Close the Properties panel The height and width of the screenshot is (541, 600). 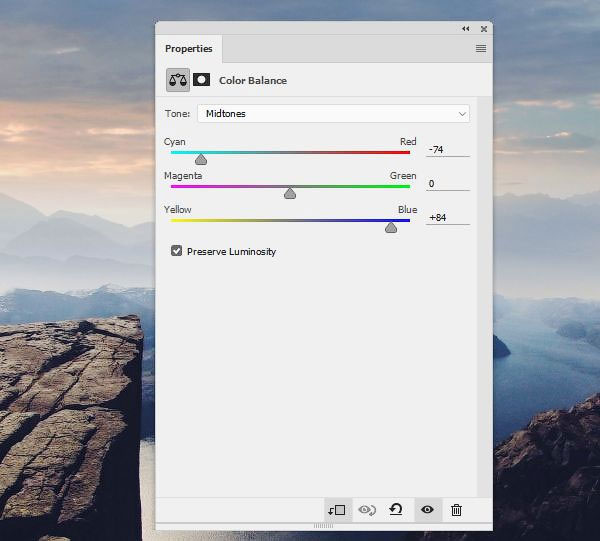click(x=484, y=29)
